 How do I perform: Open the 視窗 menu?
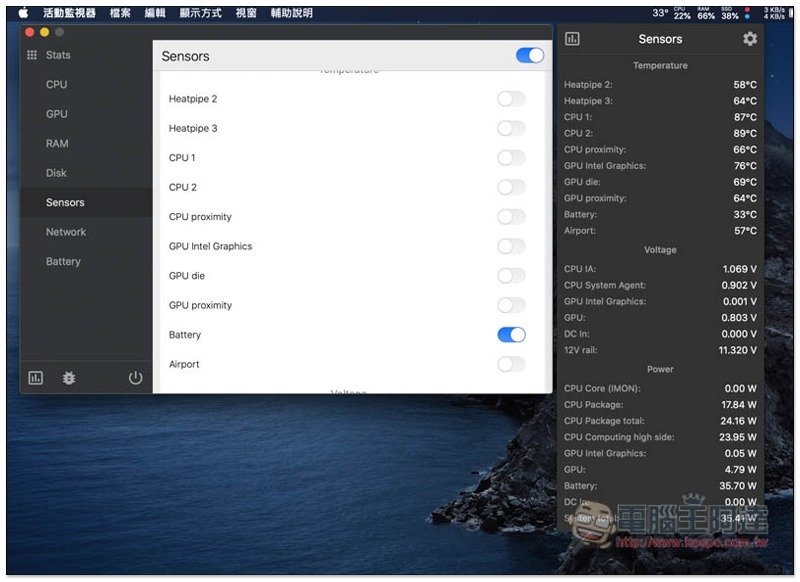pos(246,13)
